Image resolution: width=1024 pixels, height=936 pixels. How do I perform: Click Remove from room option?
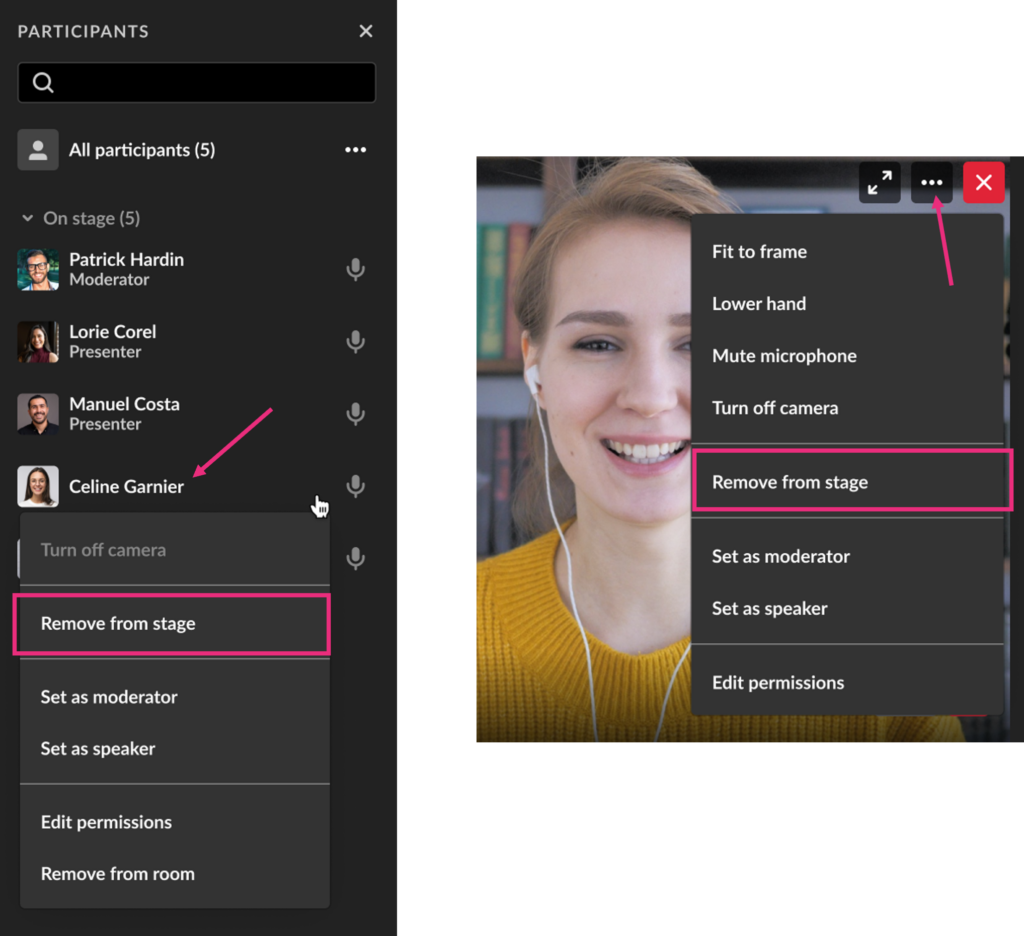tap(118, 874)
